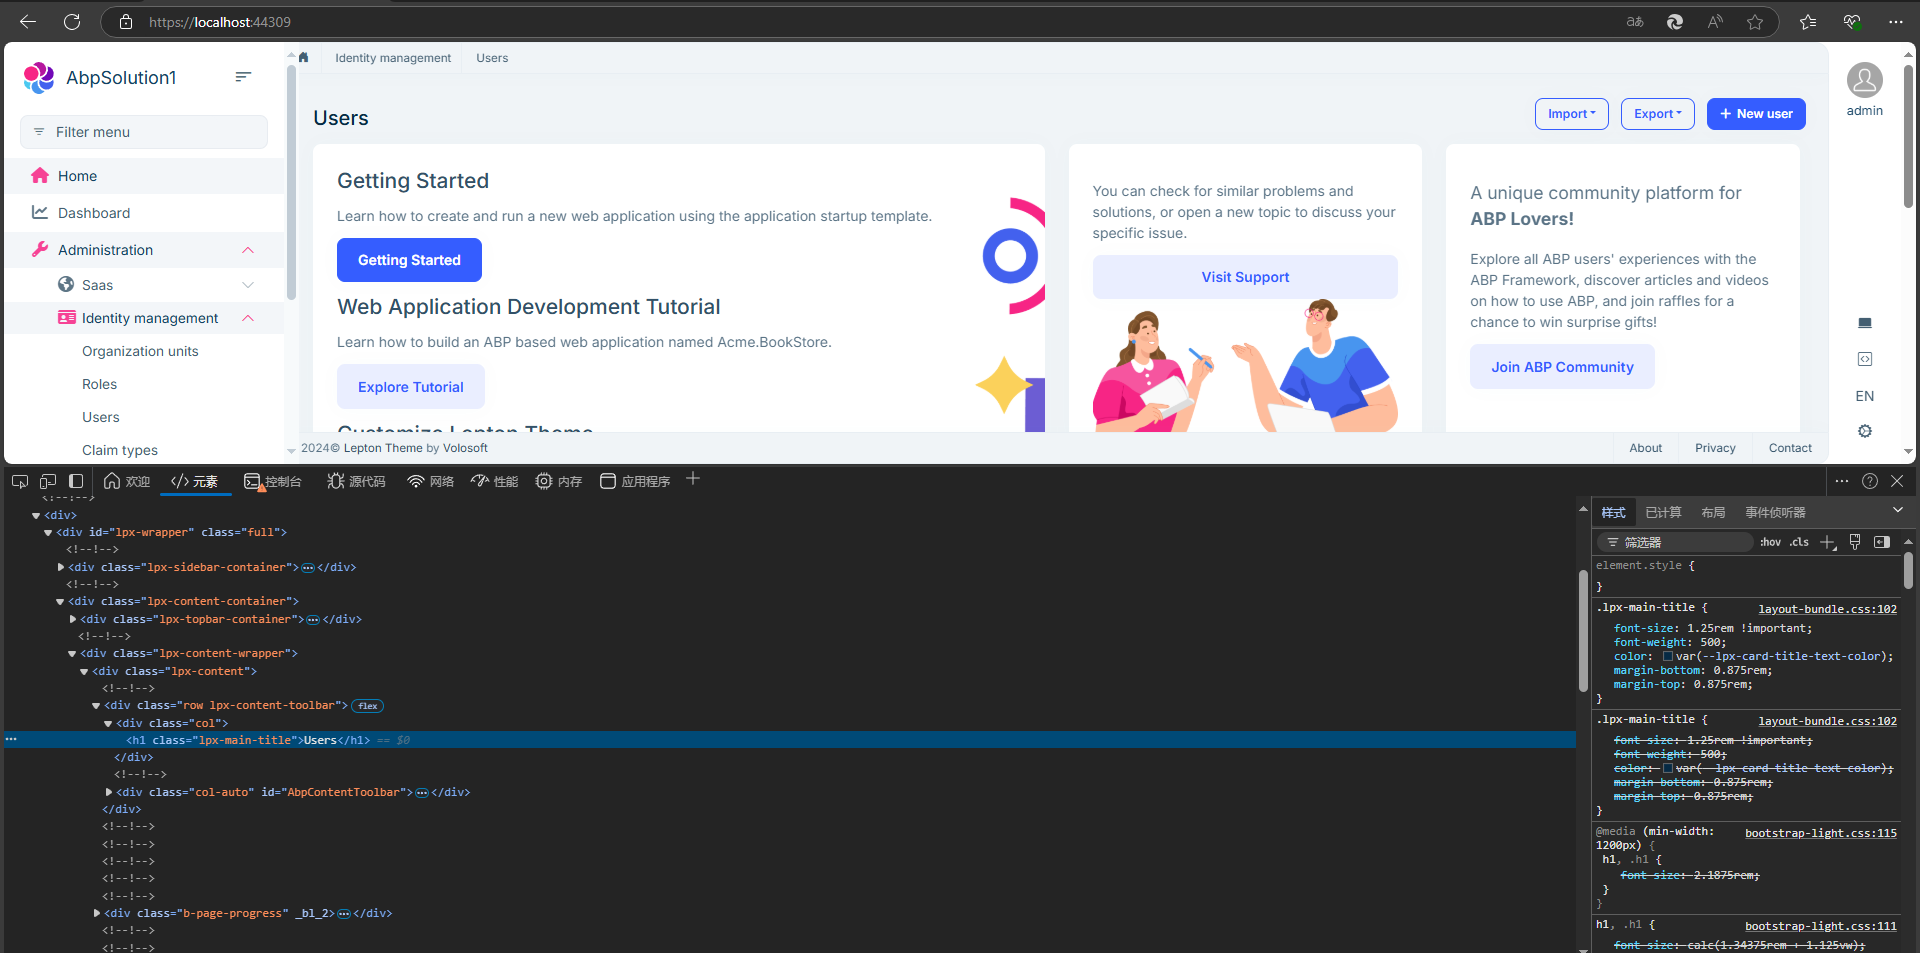Select the inspect element picker tool

pyautogui.click(x=19, y=481)
